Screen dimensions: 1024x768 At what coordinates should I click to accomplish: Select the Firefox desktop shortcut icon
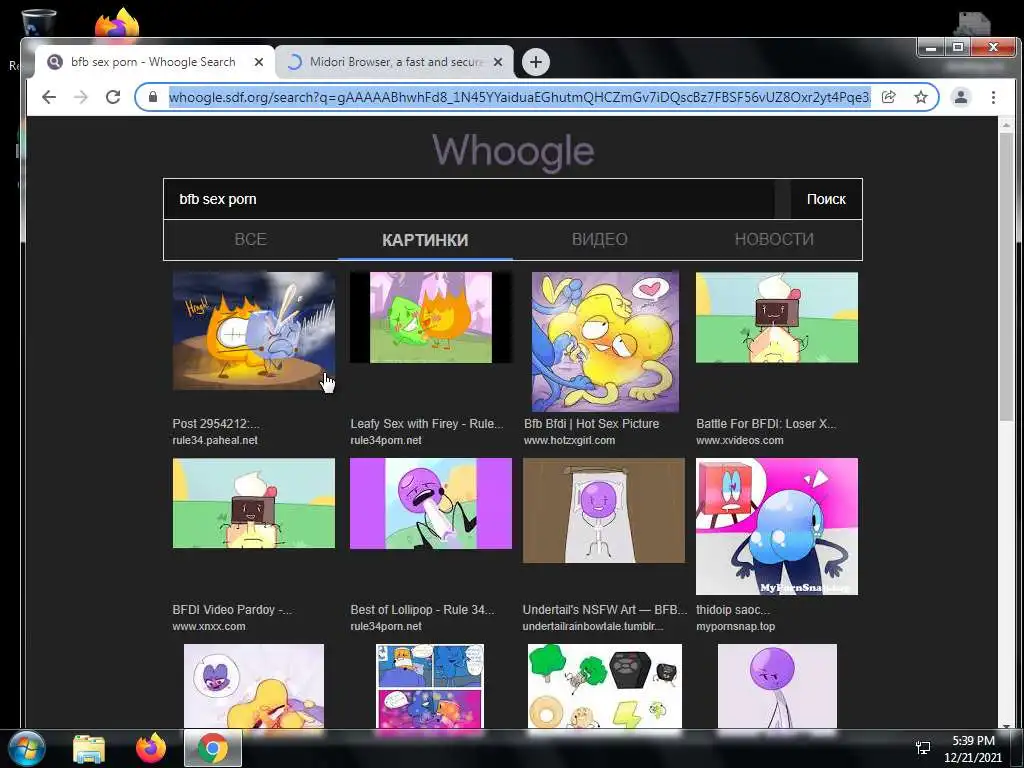point(117,23)
